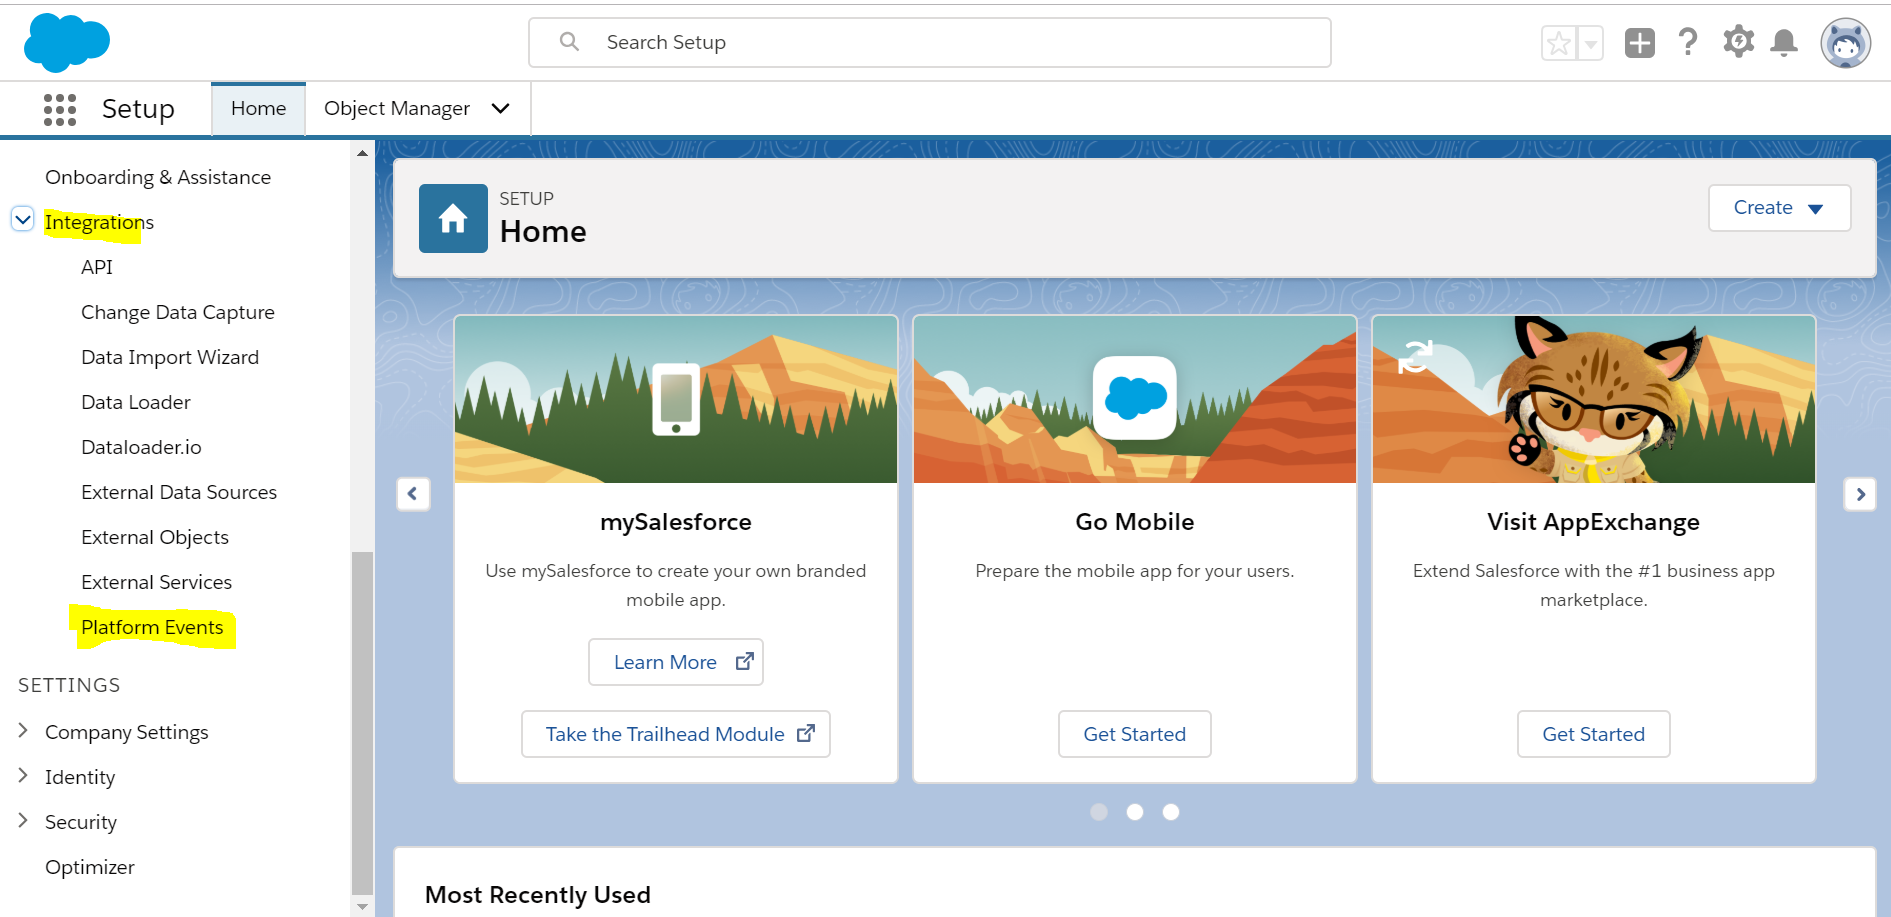Click Get Started under Go Mobile
Viewport: 1891px width, 917px height.
[1135, 734]
